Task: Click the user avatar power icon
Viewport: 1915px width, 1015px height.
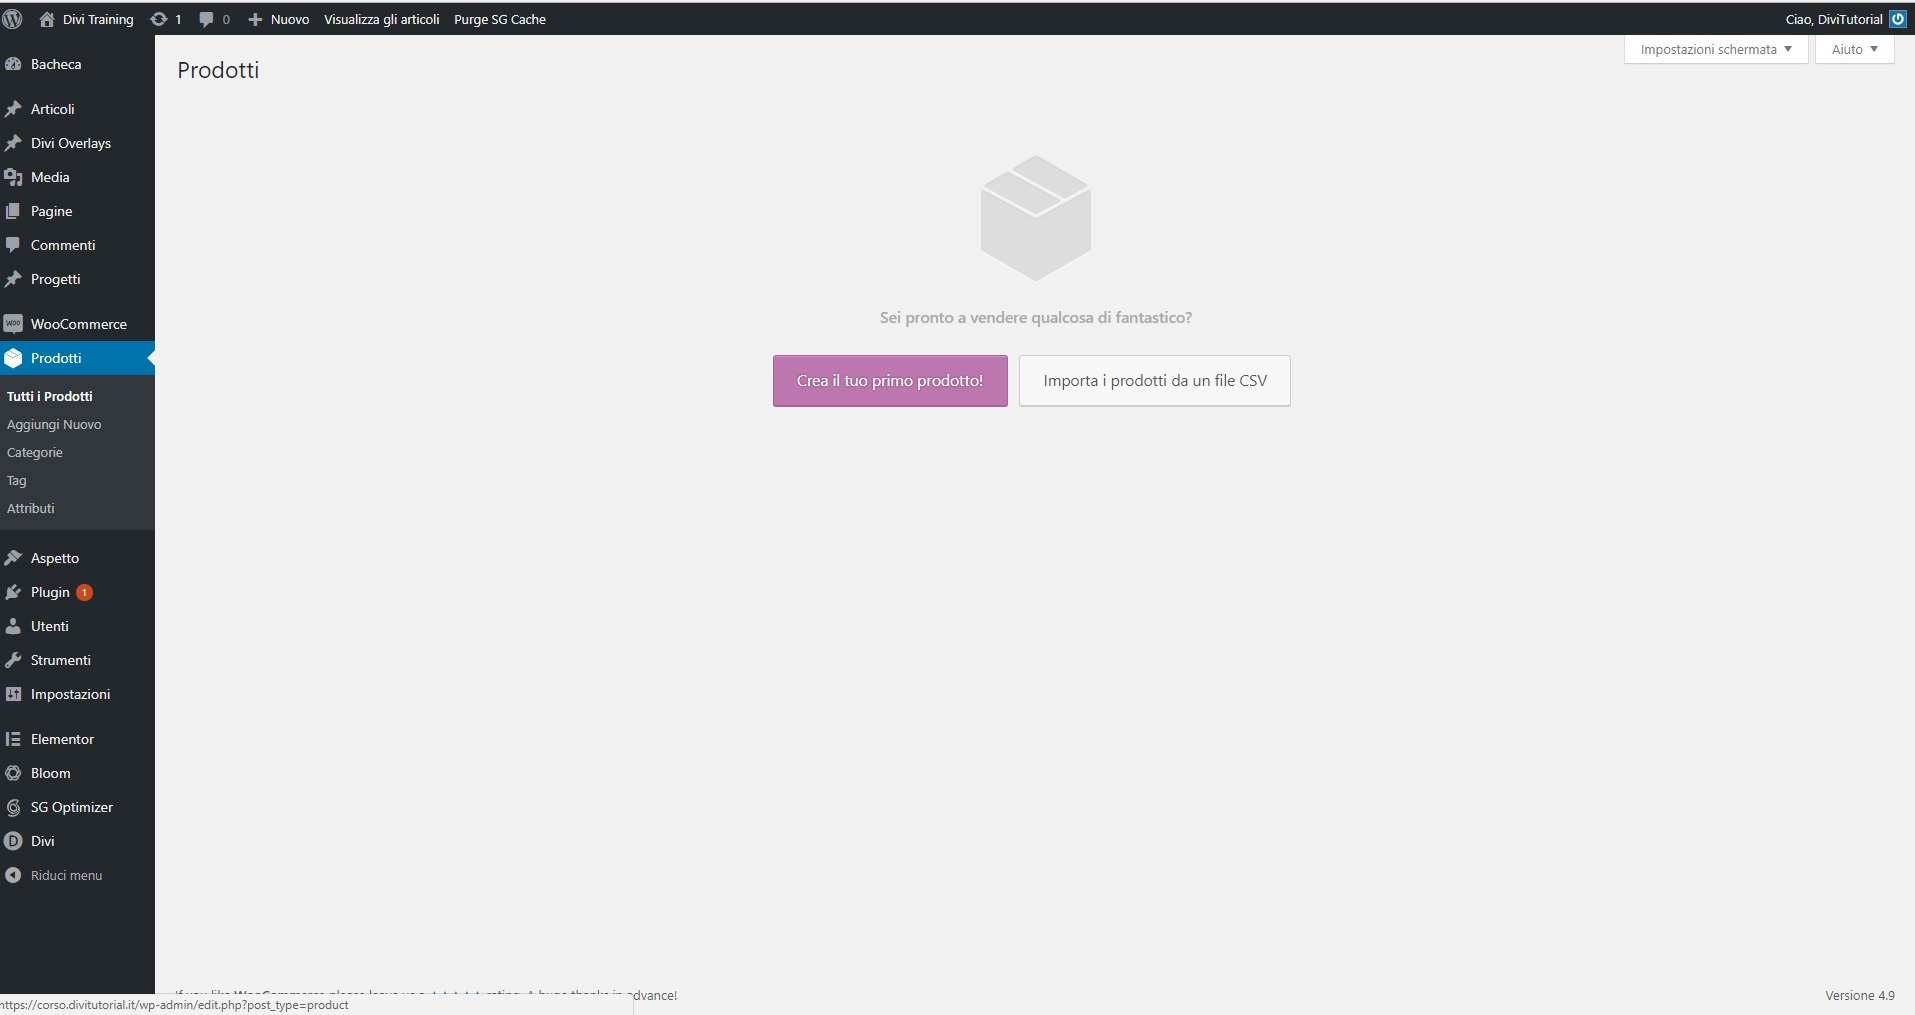Action: coord(1897,19)
